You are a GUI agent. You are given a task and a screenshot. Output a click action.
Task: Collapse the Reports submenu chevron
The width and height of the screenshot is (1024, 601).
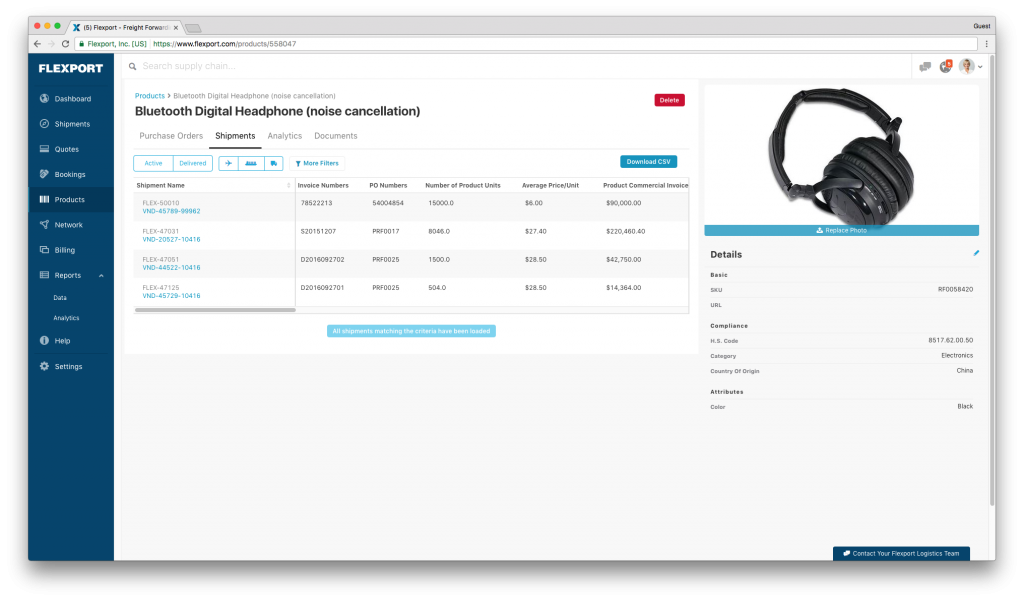pos(101,276)
